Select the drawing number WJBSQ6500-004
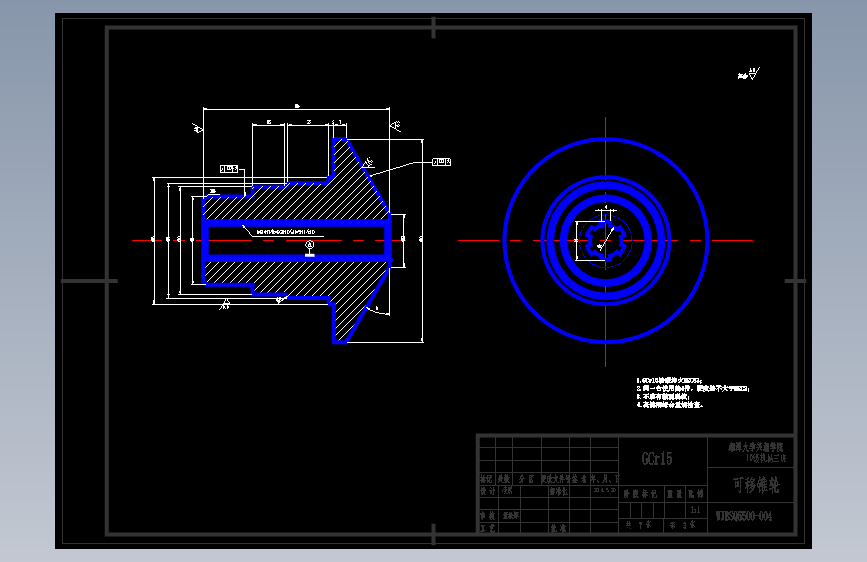This screenshot has height=562, width=867. click(x=744, y=516)
